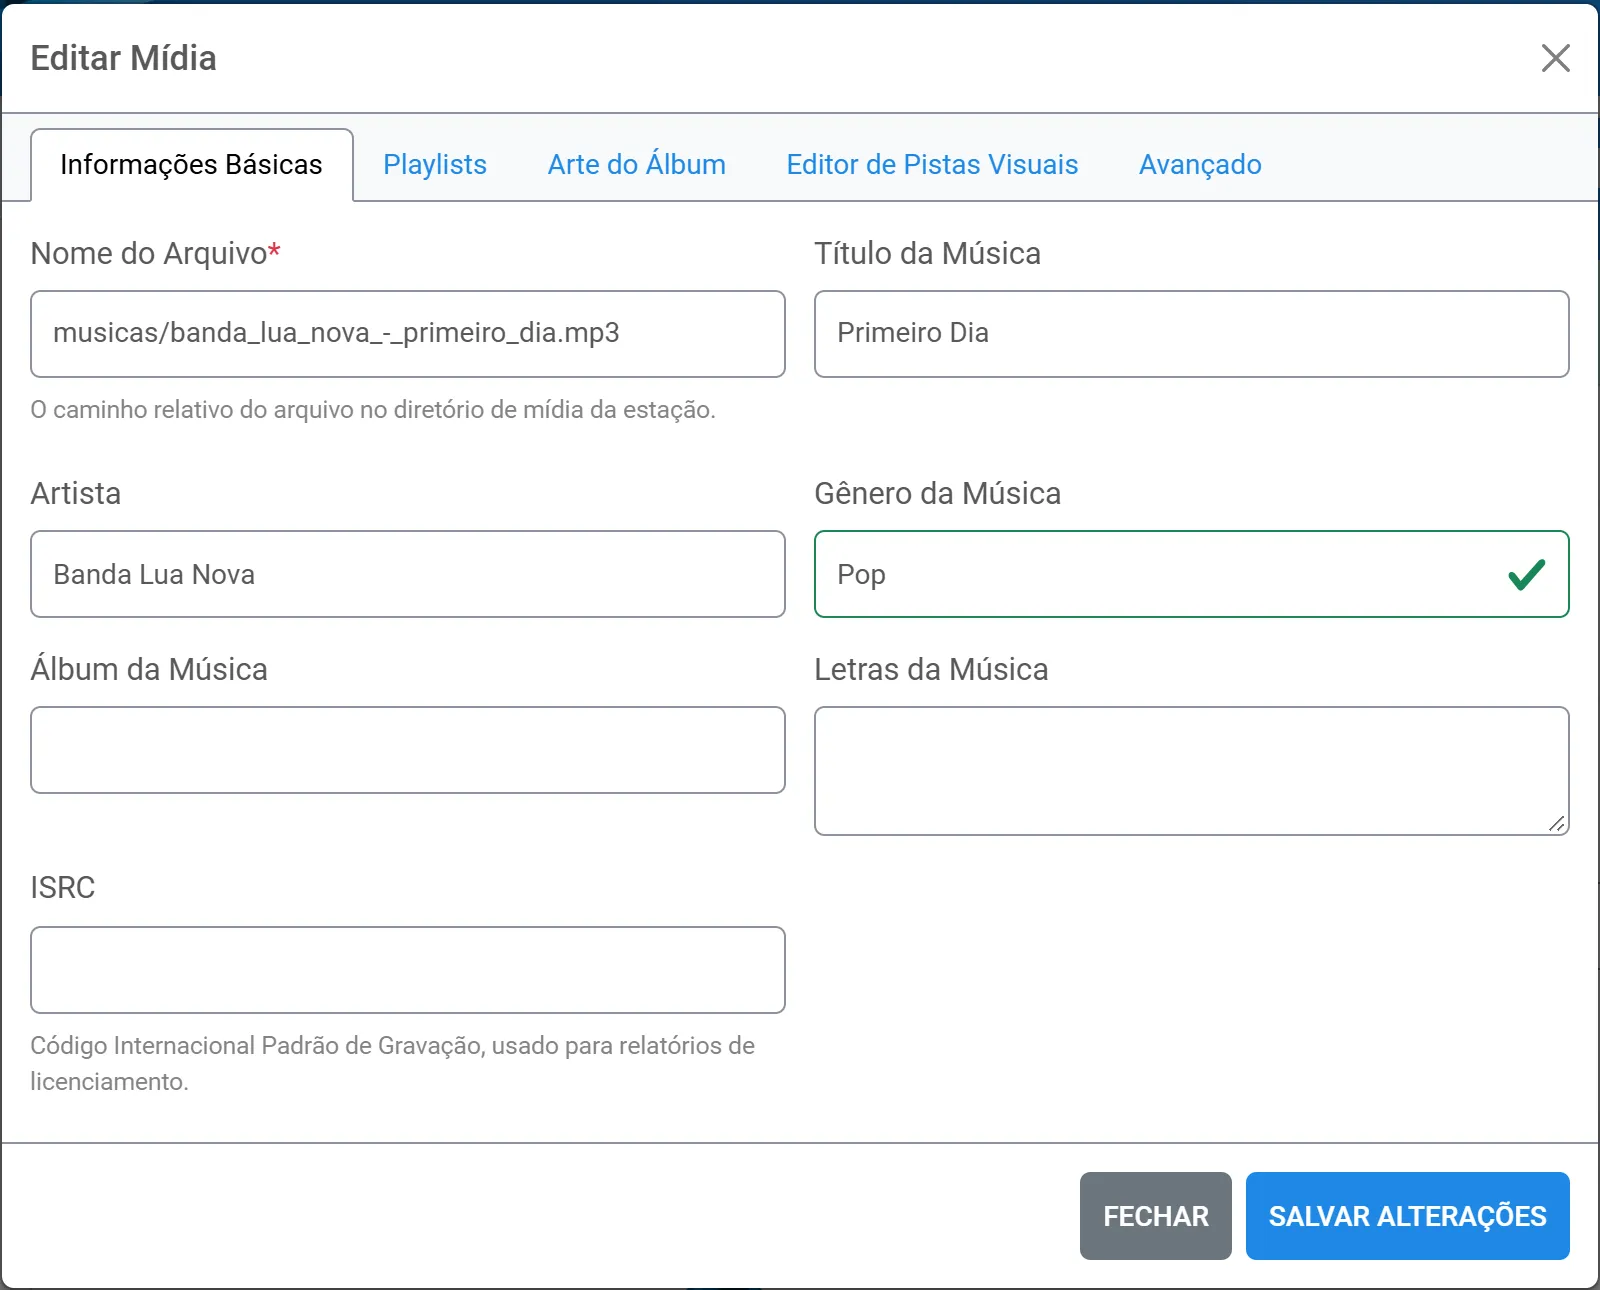Click the Álbum da Música label
Viewport: 1600px width, 1290px height.
point(149,670)
